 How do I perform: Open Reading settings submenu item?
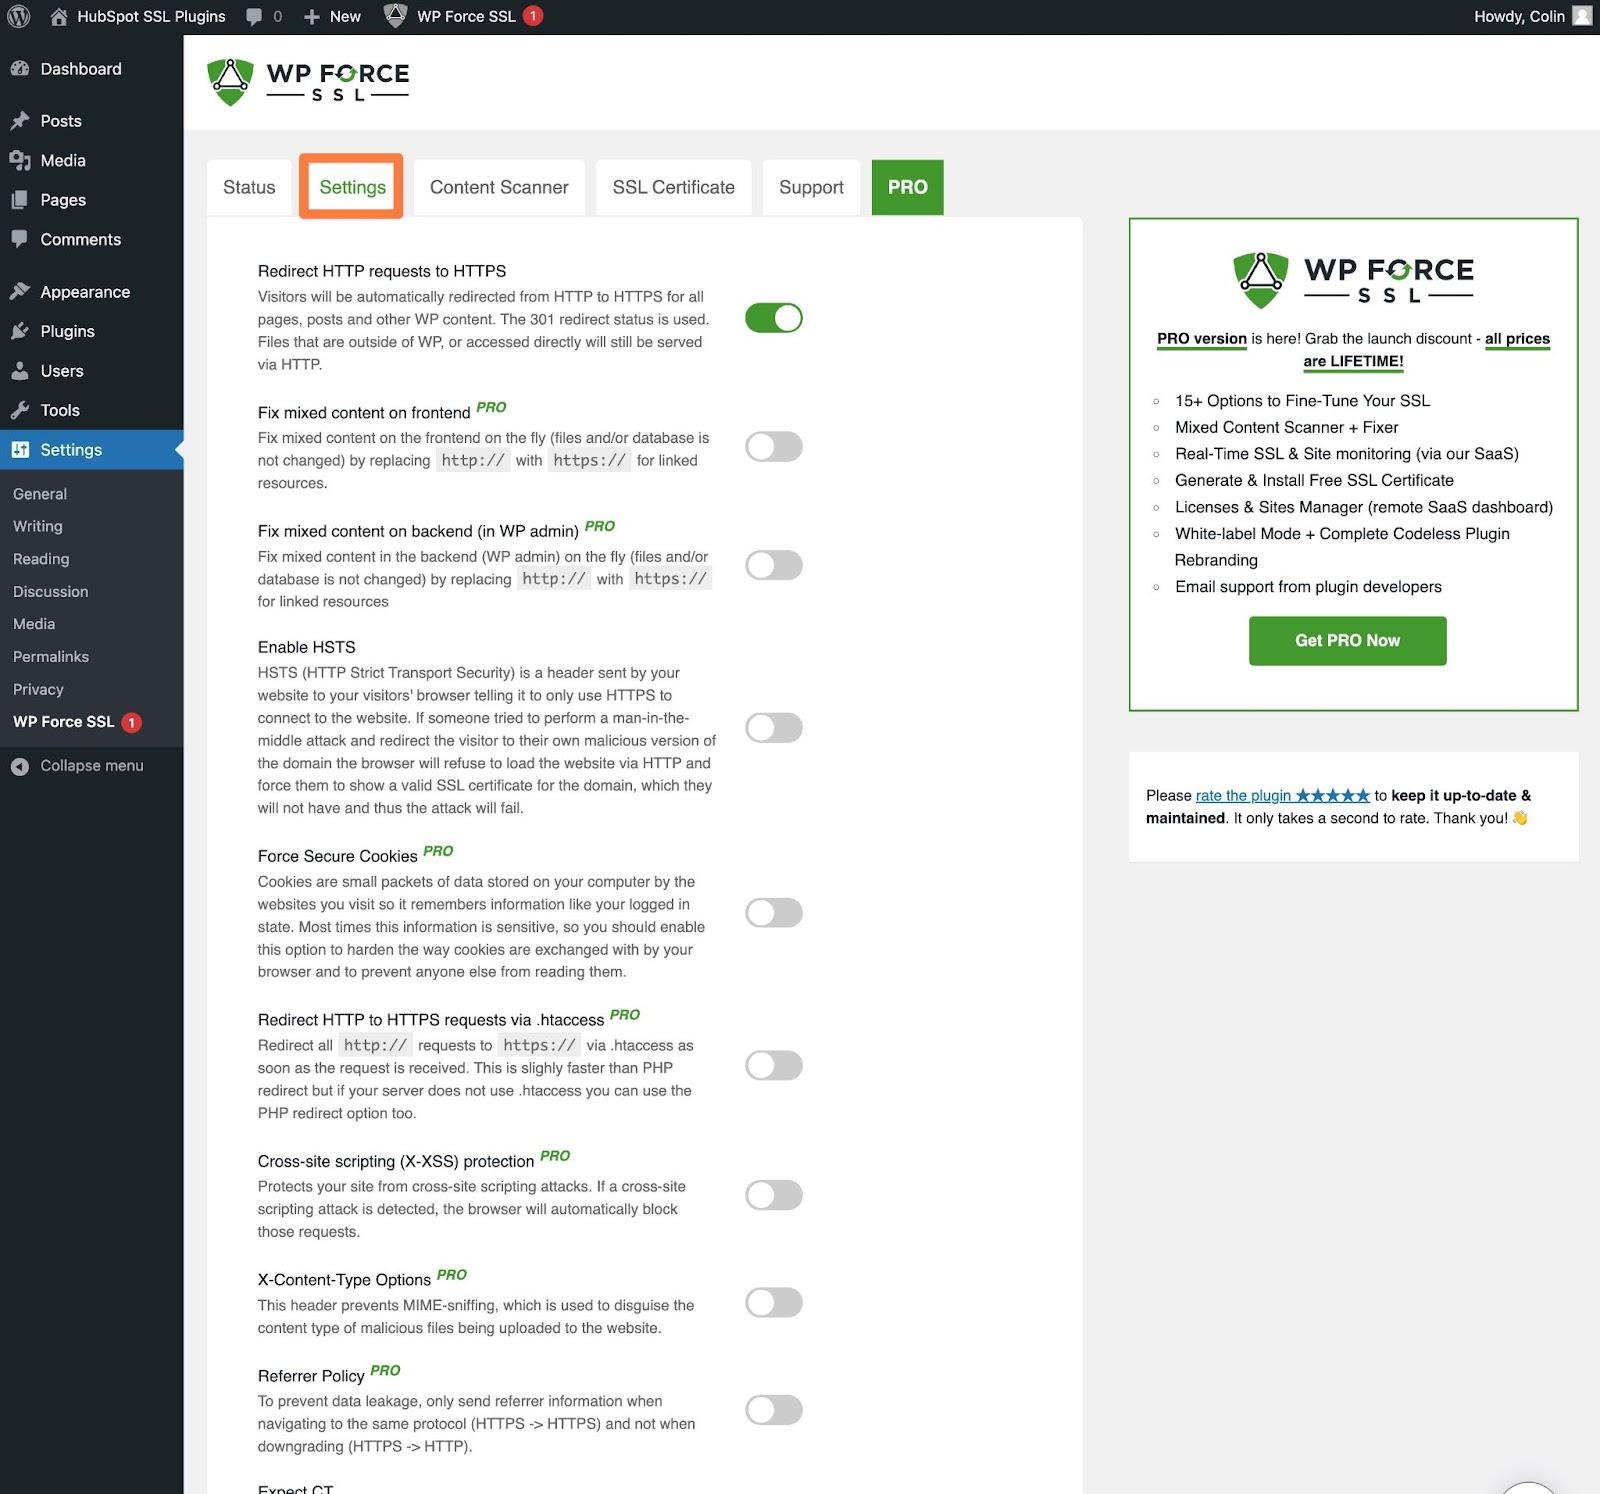pyautogui.click(x=41, y=559)
